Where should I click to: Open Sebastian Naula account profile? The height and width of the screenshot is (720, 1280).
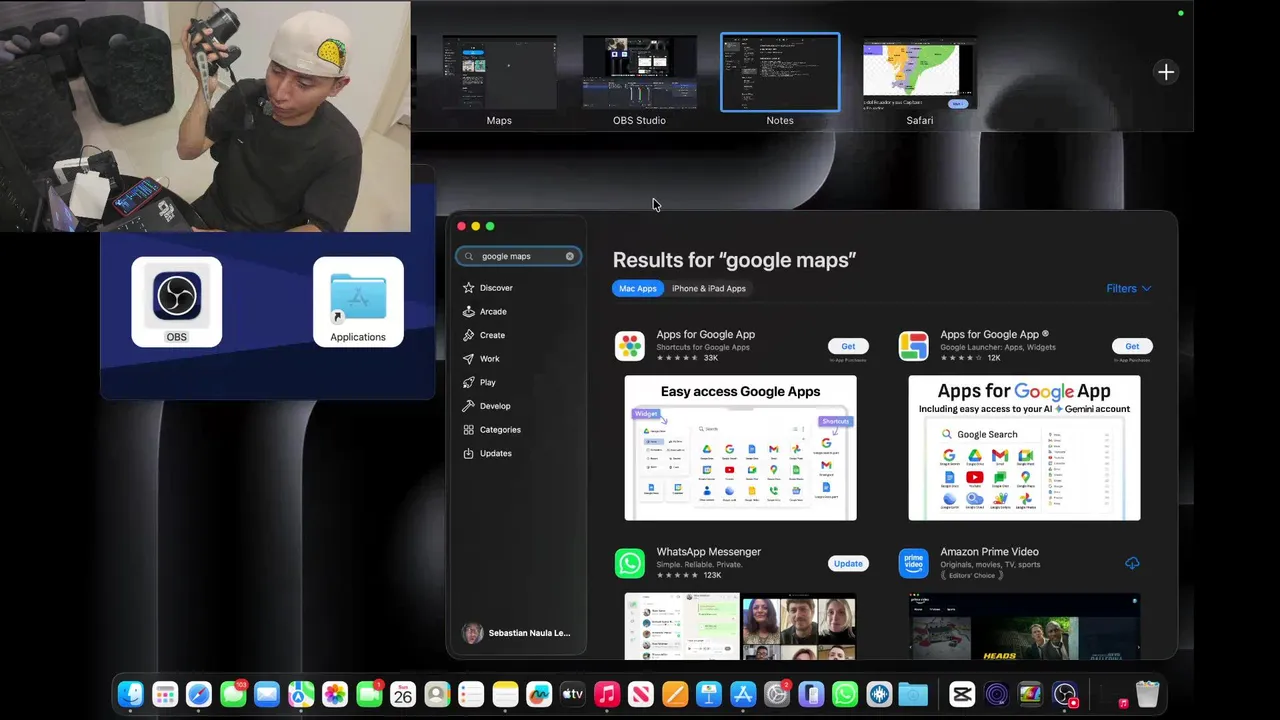point(516,633)
